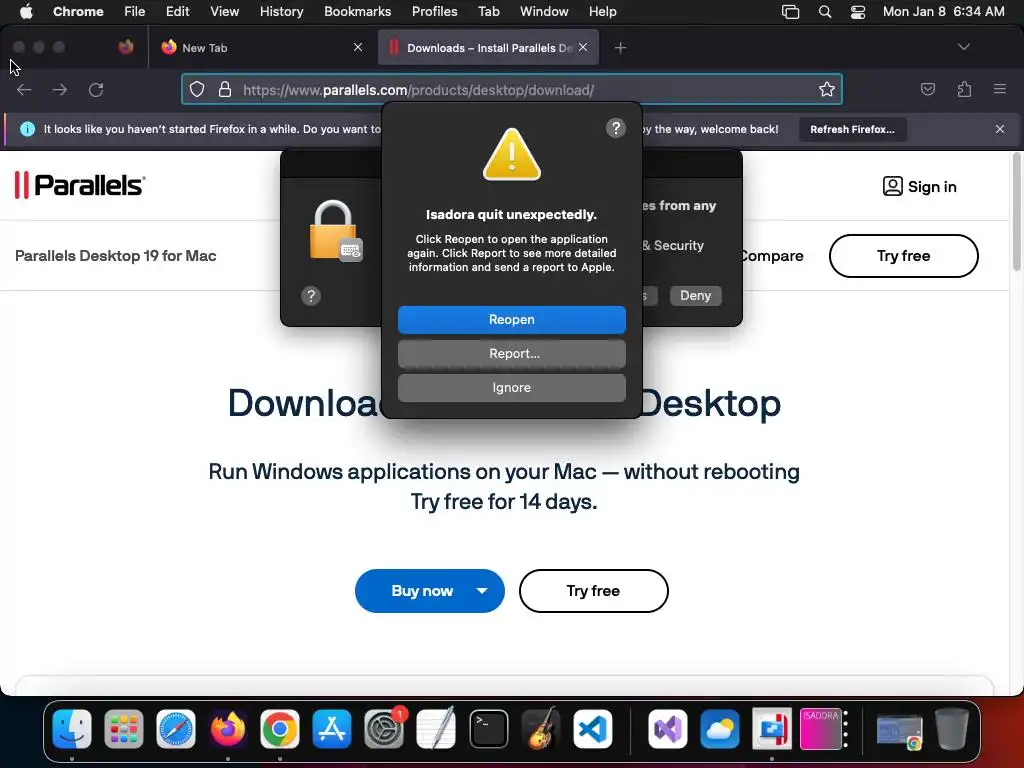Open the extensions puzzle icon
Image resolution: width=1024 pixels, height=768 pixels.
click(x=964, y=89)
